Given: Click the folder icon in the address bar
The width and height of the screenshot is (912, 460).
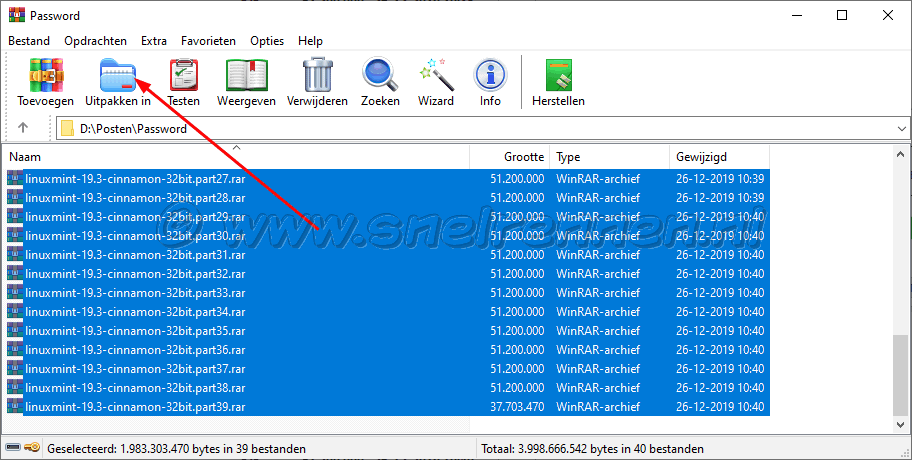Looking at the screenshot, I should (x=68, y=129).
